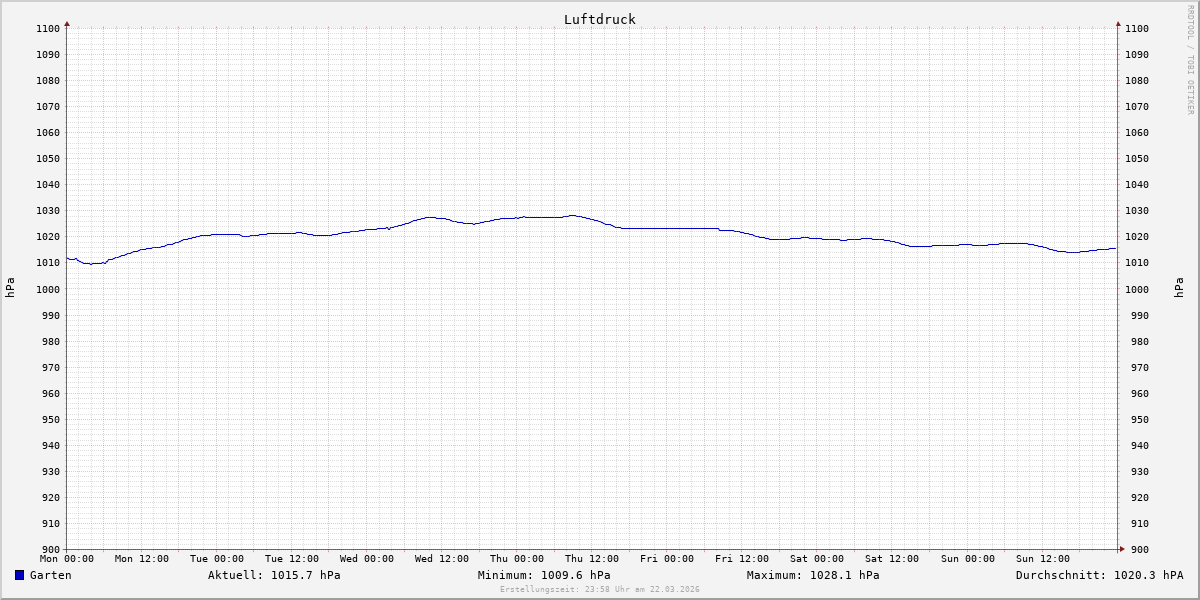Click the left-side hPa axis title
Image resolution: width=1200 pixels, height=600 pixels.
click(x=10, y=288)
